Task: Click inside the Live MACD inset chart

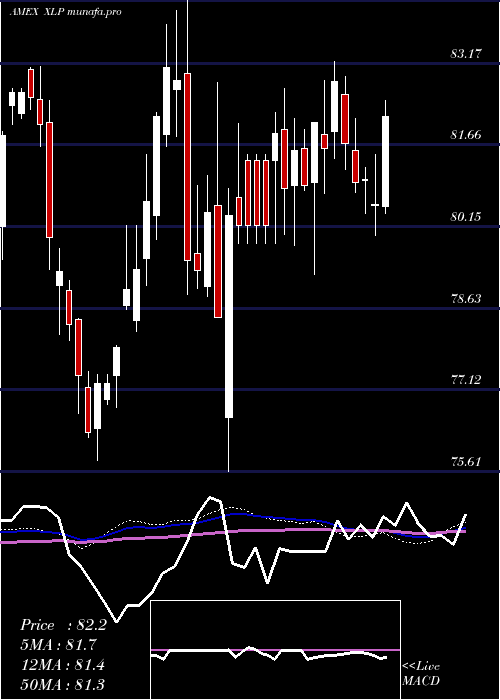Action: click(x=275, y=650)
